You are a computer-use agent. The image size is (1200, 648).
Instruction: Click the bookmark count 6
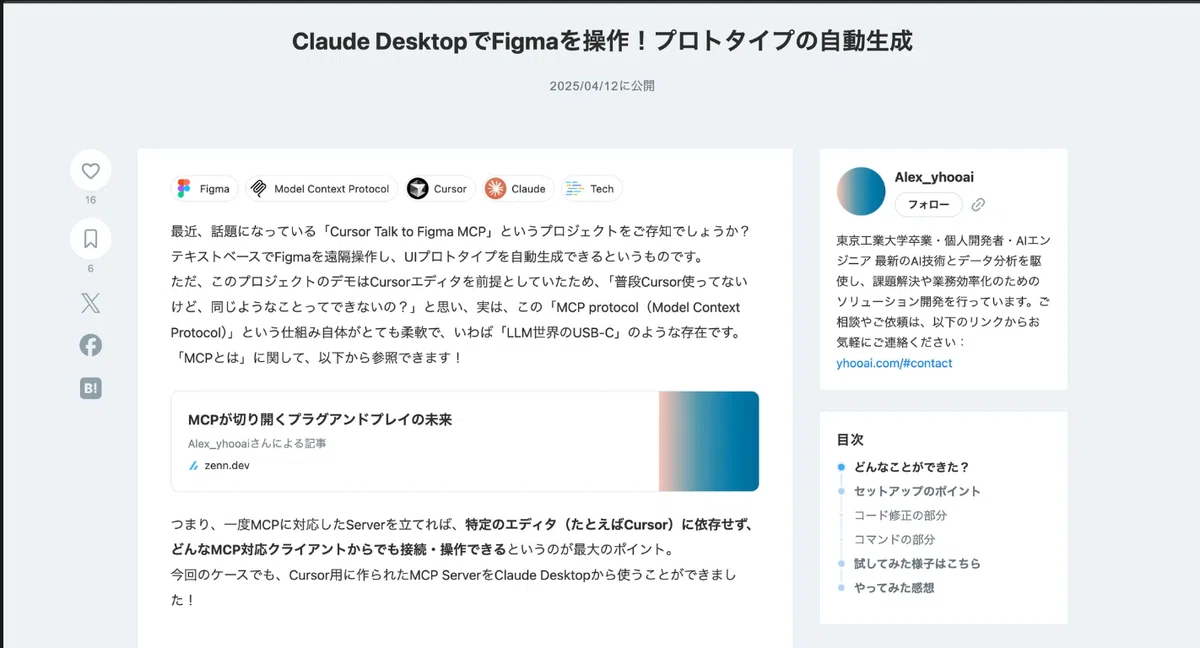91,269
